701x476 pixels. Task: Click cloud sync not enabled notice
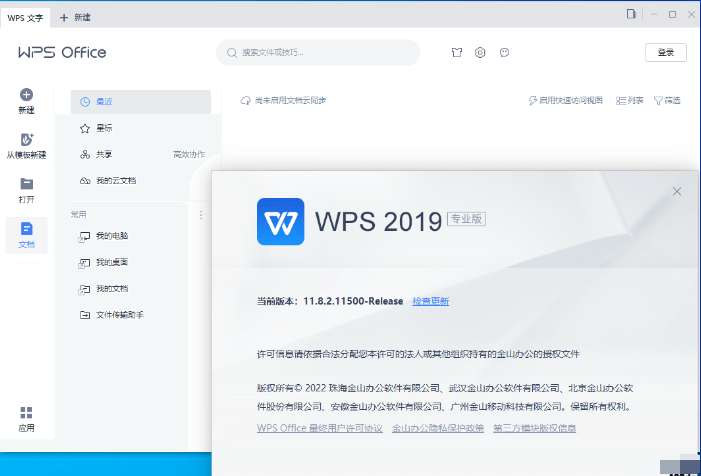[x=283, y=101]
